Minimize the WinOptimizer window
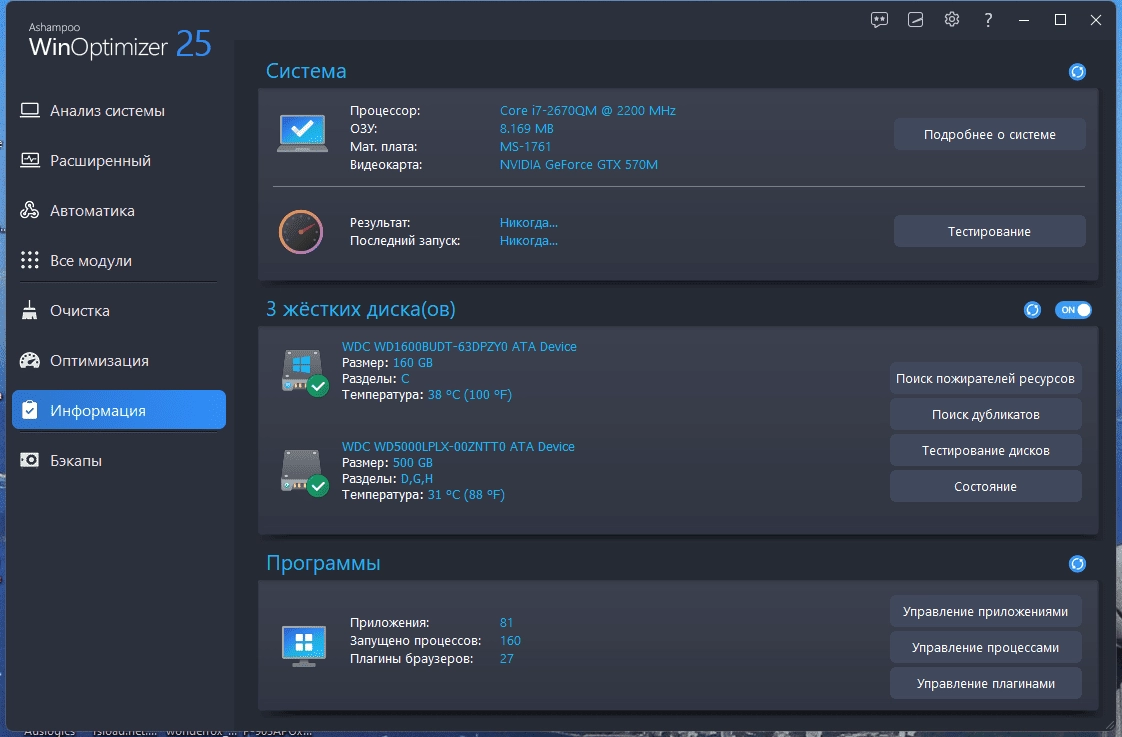Image resolution: width=1122 pixels, height=737 pixels. 1024,20
